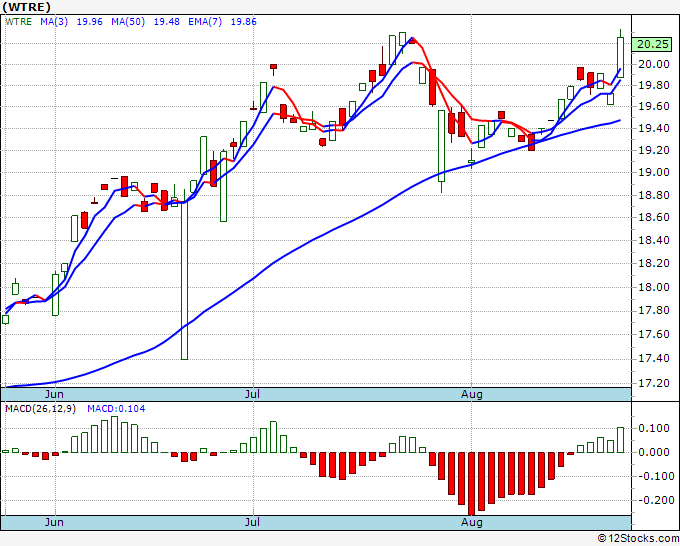This screenshot has width=680, height=546.
Task: Click the 19.80 price axis label
Action: (654, 85)
